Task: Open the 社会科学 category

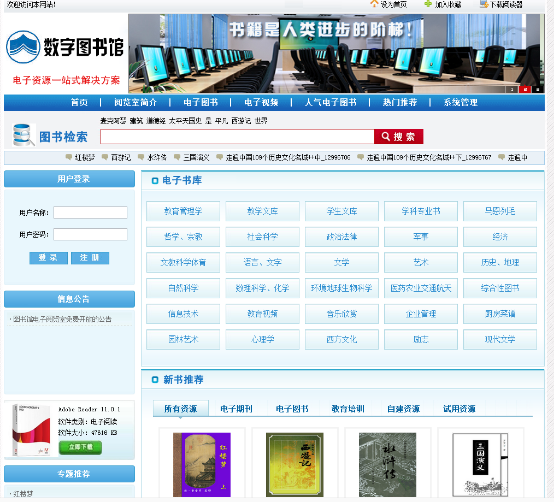Action: [x=263, y=237]
